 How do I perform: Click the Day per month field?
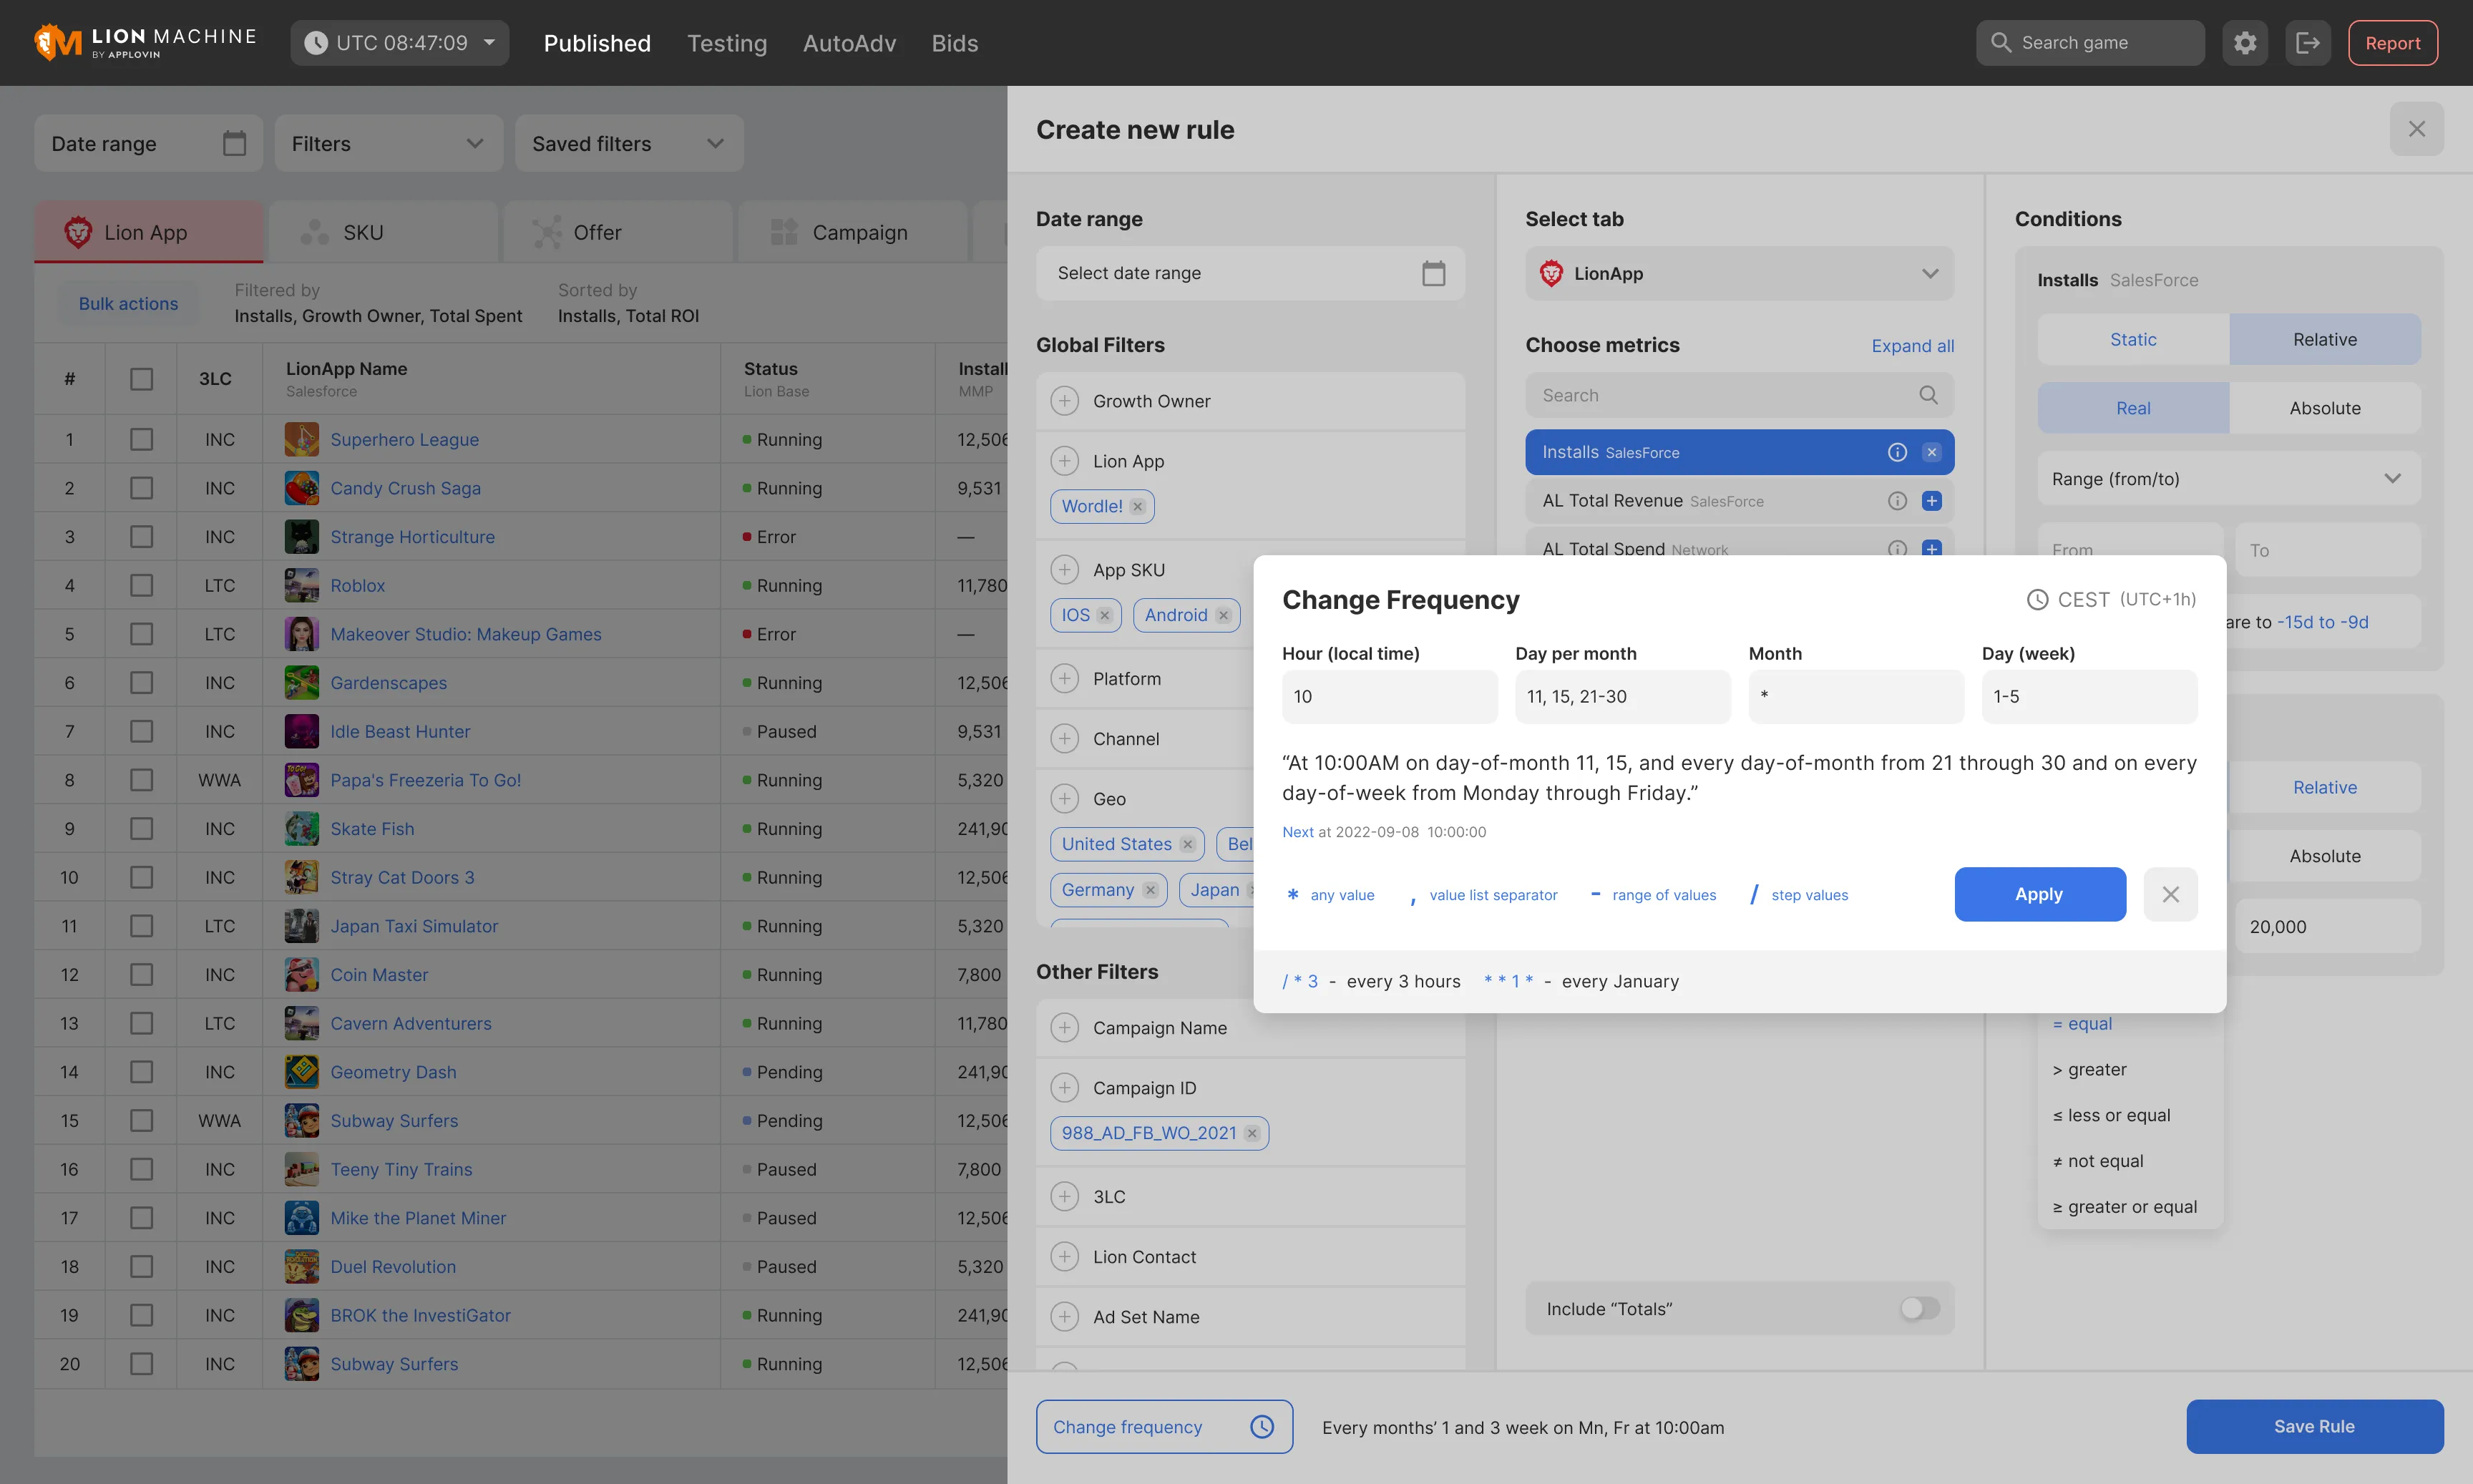click(1623, 696)
